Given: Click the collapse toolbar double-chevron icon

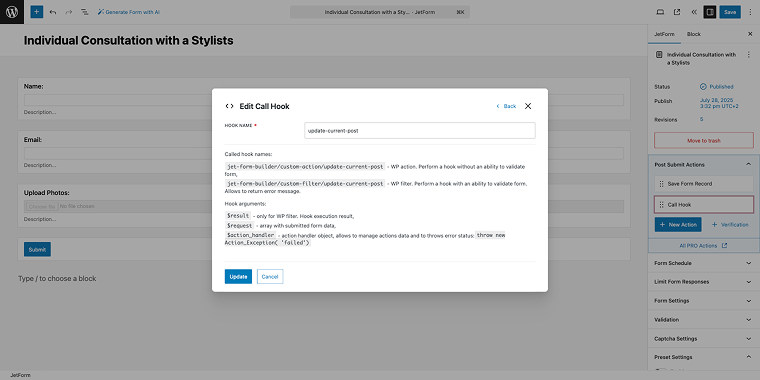Looking at the screenshot, I should (694, 12).
